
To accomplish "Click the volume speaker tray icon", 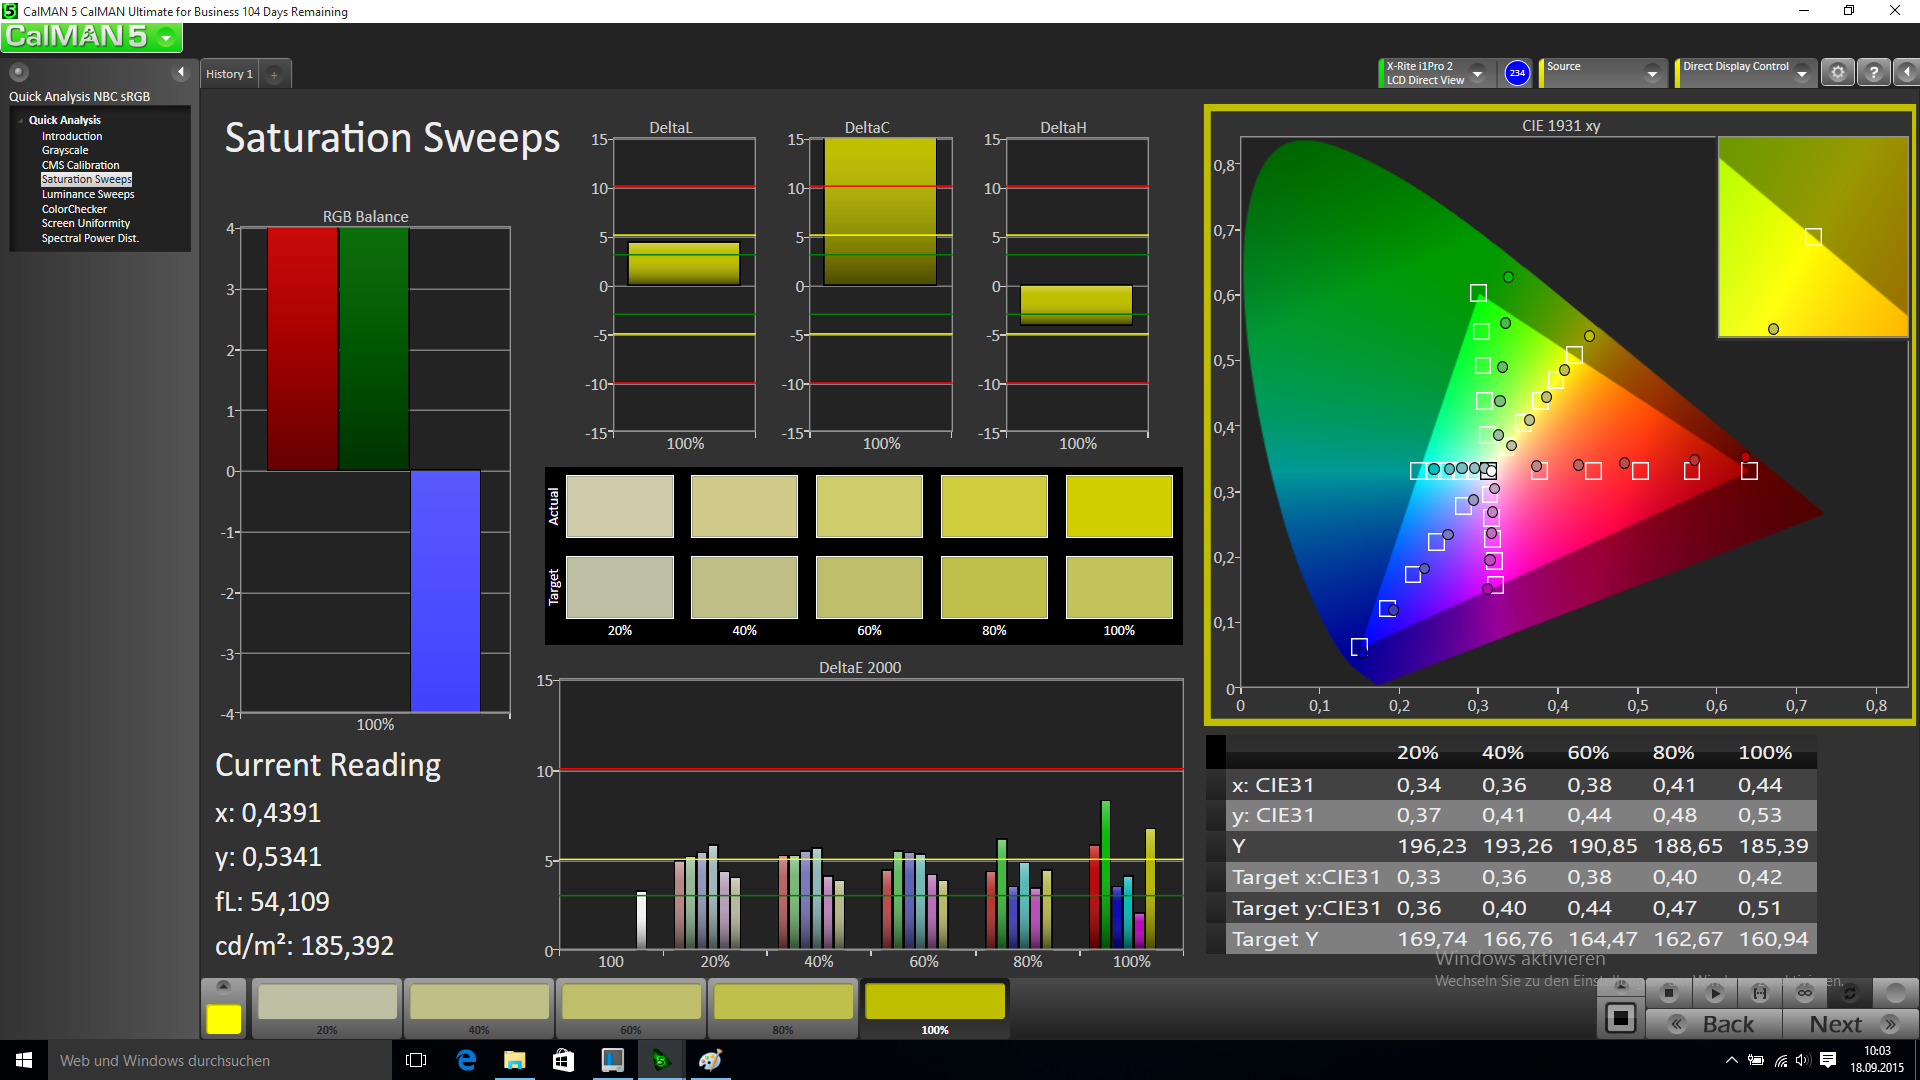I will tap(1802, 1060).
